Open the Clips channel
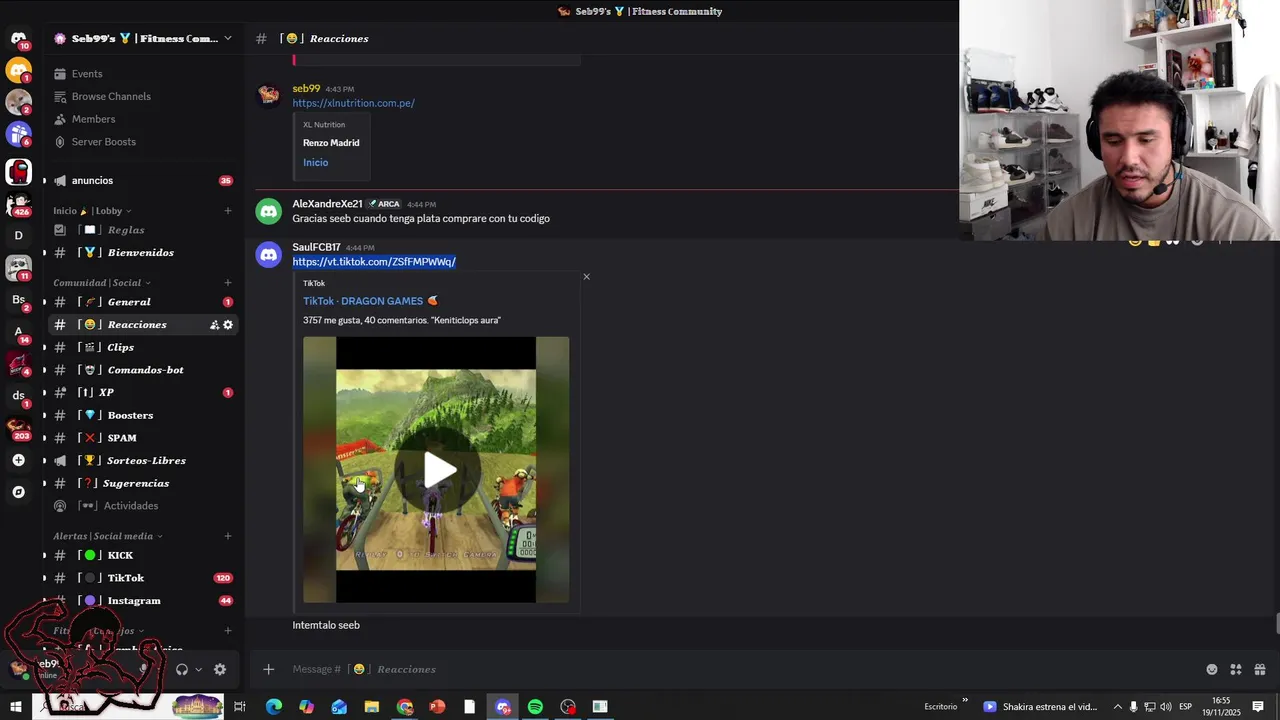This screenshot has width=1280, height=720. coord(120,347)
